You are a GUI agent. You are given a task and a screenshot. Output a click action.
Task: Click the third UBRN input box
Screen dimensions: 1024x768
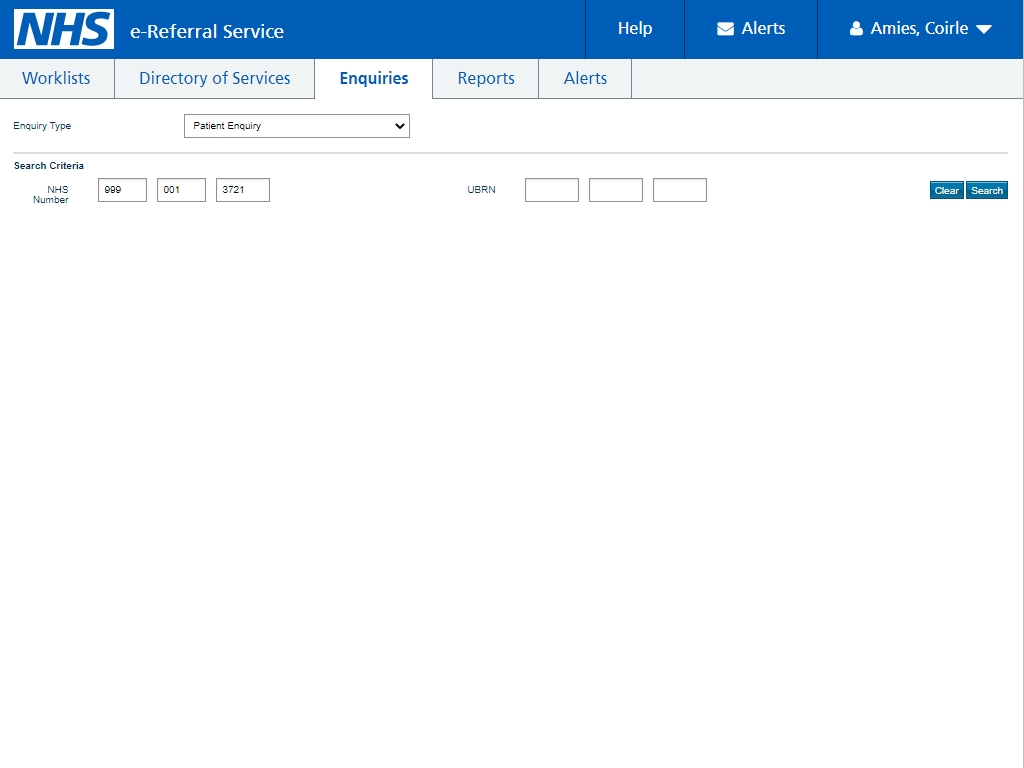[x=680, y=190]
